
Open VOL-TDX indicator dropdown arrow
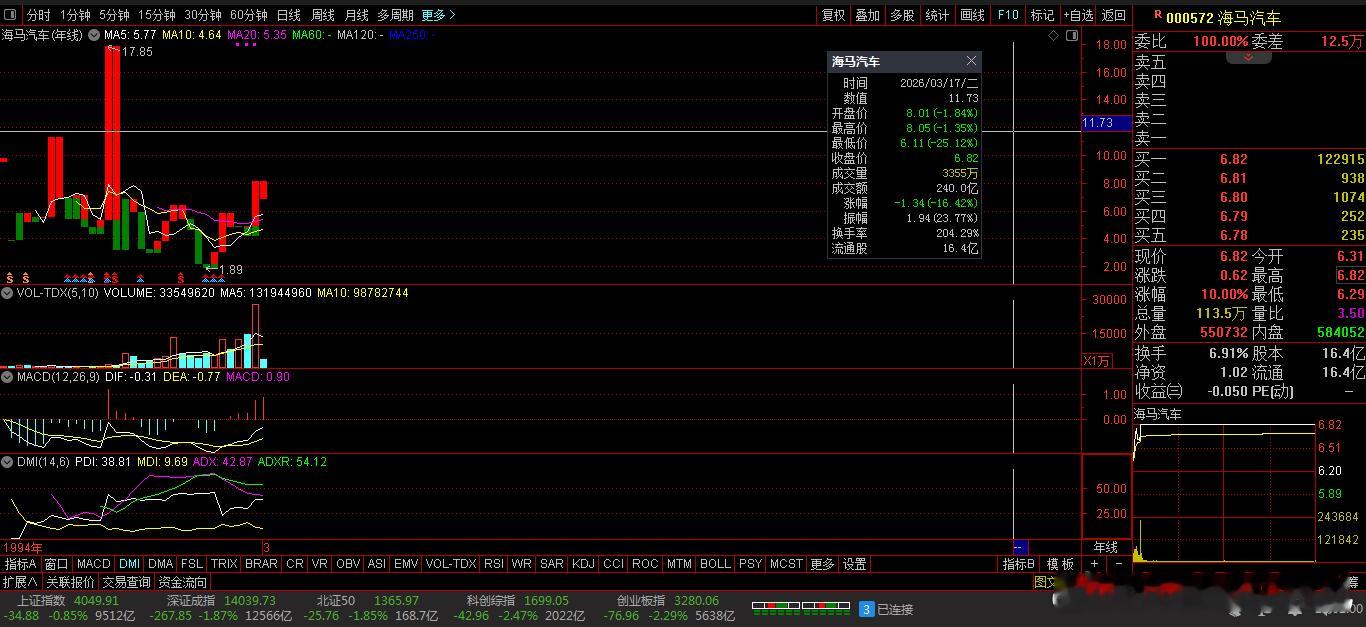click(7, 293)
